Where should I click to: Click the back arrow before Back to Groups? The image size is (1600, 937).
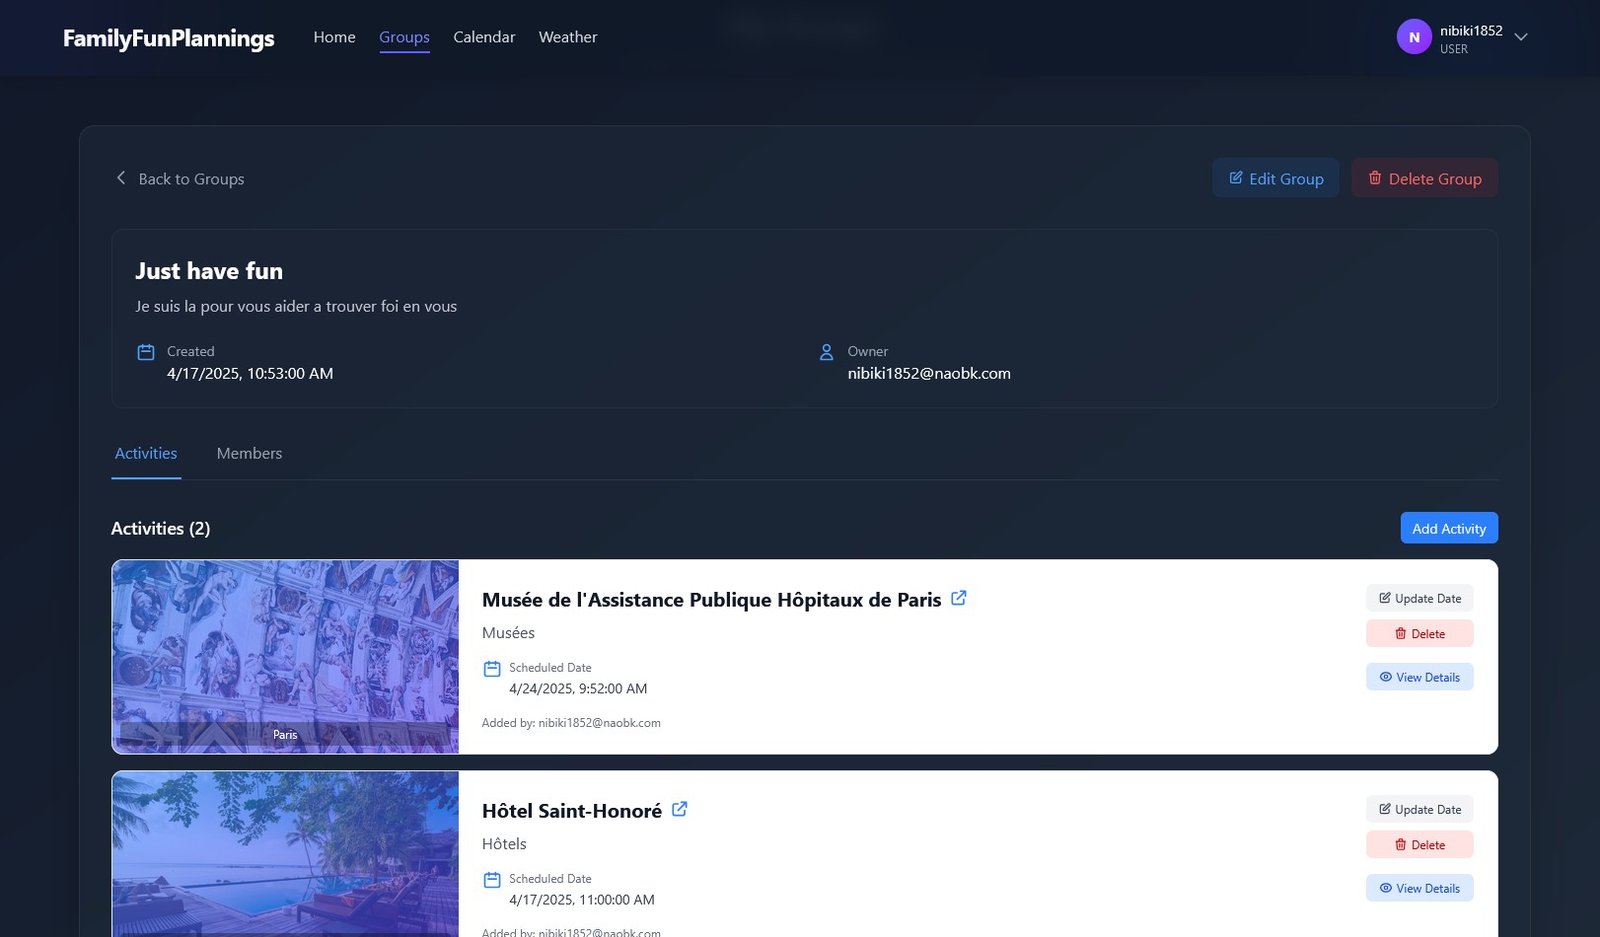121,178
